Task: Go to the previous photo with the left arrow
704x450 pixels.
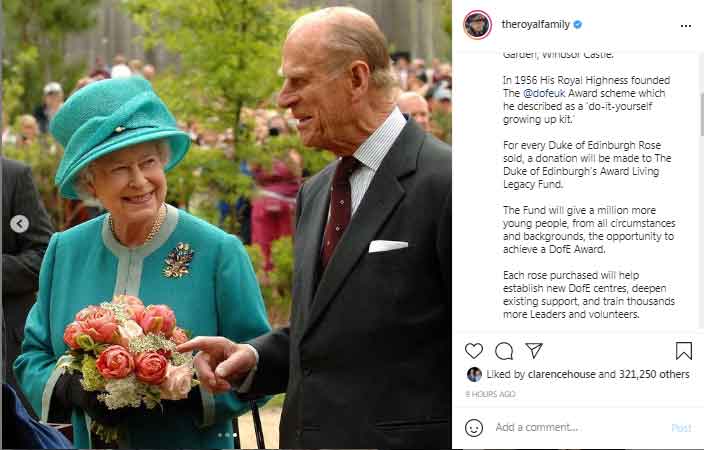Action: click(19, 223)
